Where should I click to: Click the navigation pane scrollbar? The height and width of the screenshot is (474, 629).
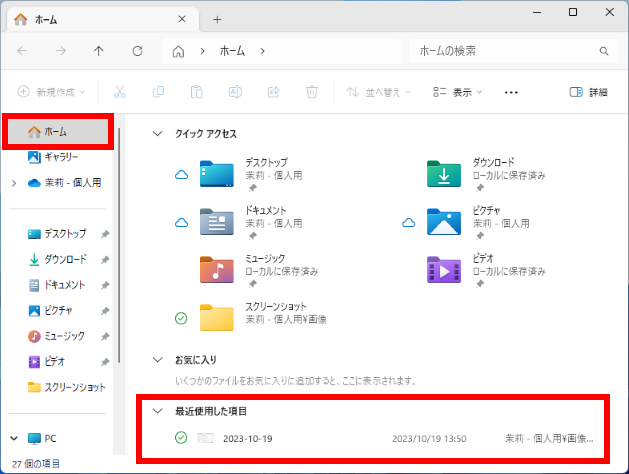click(x=119, y=245)
